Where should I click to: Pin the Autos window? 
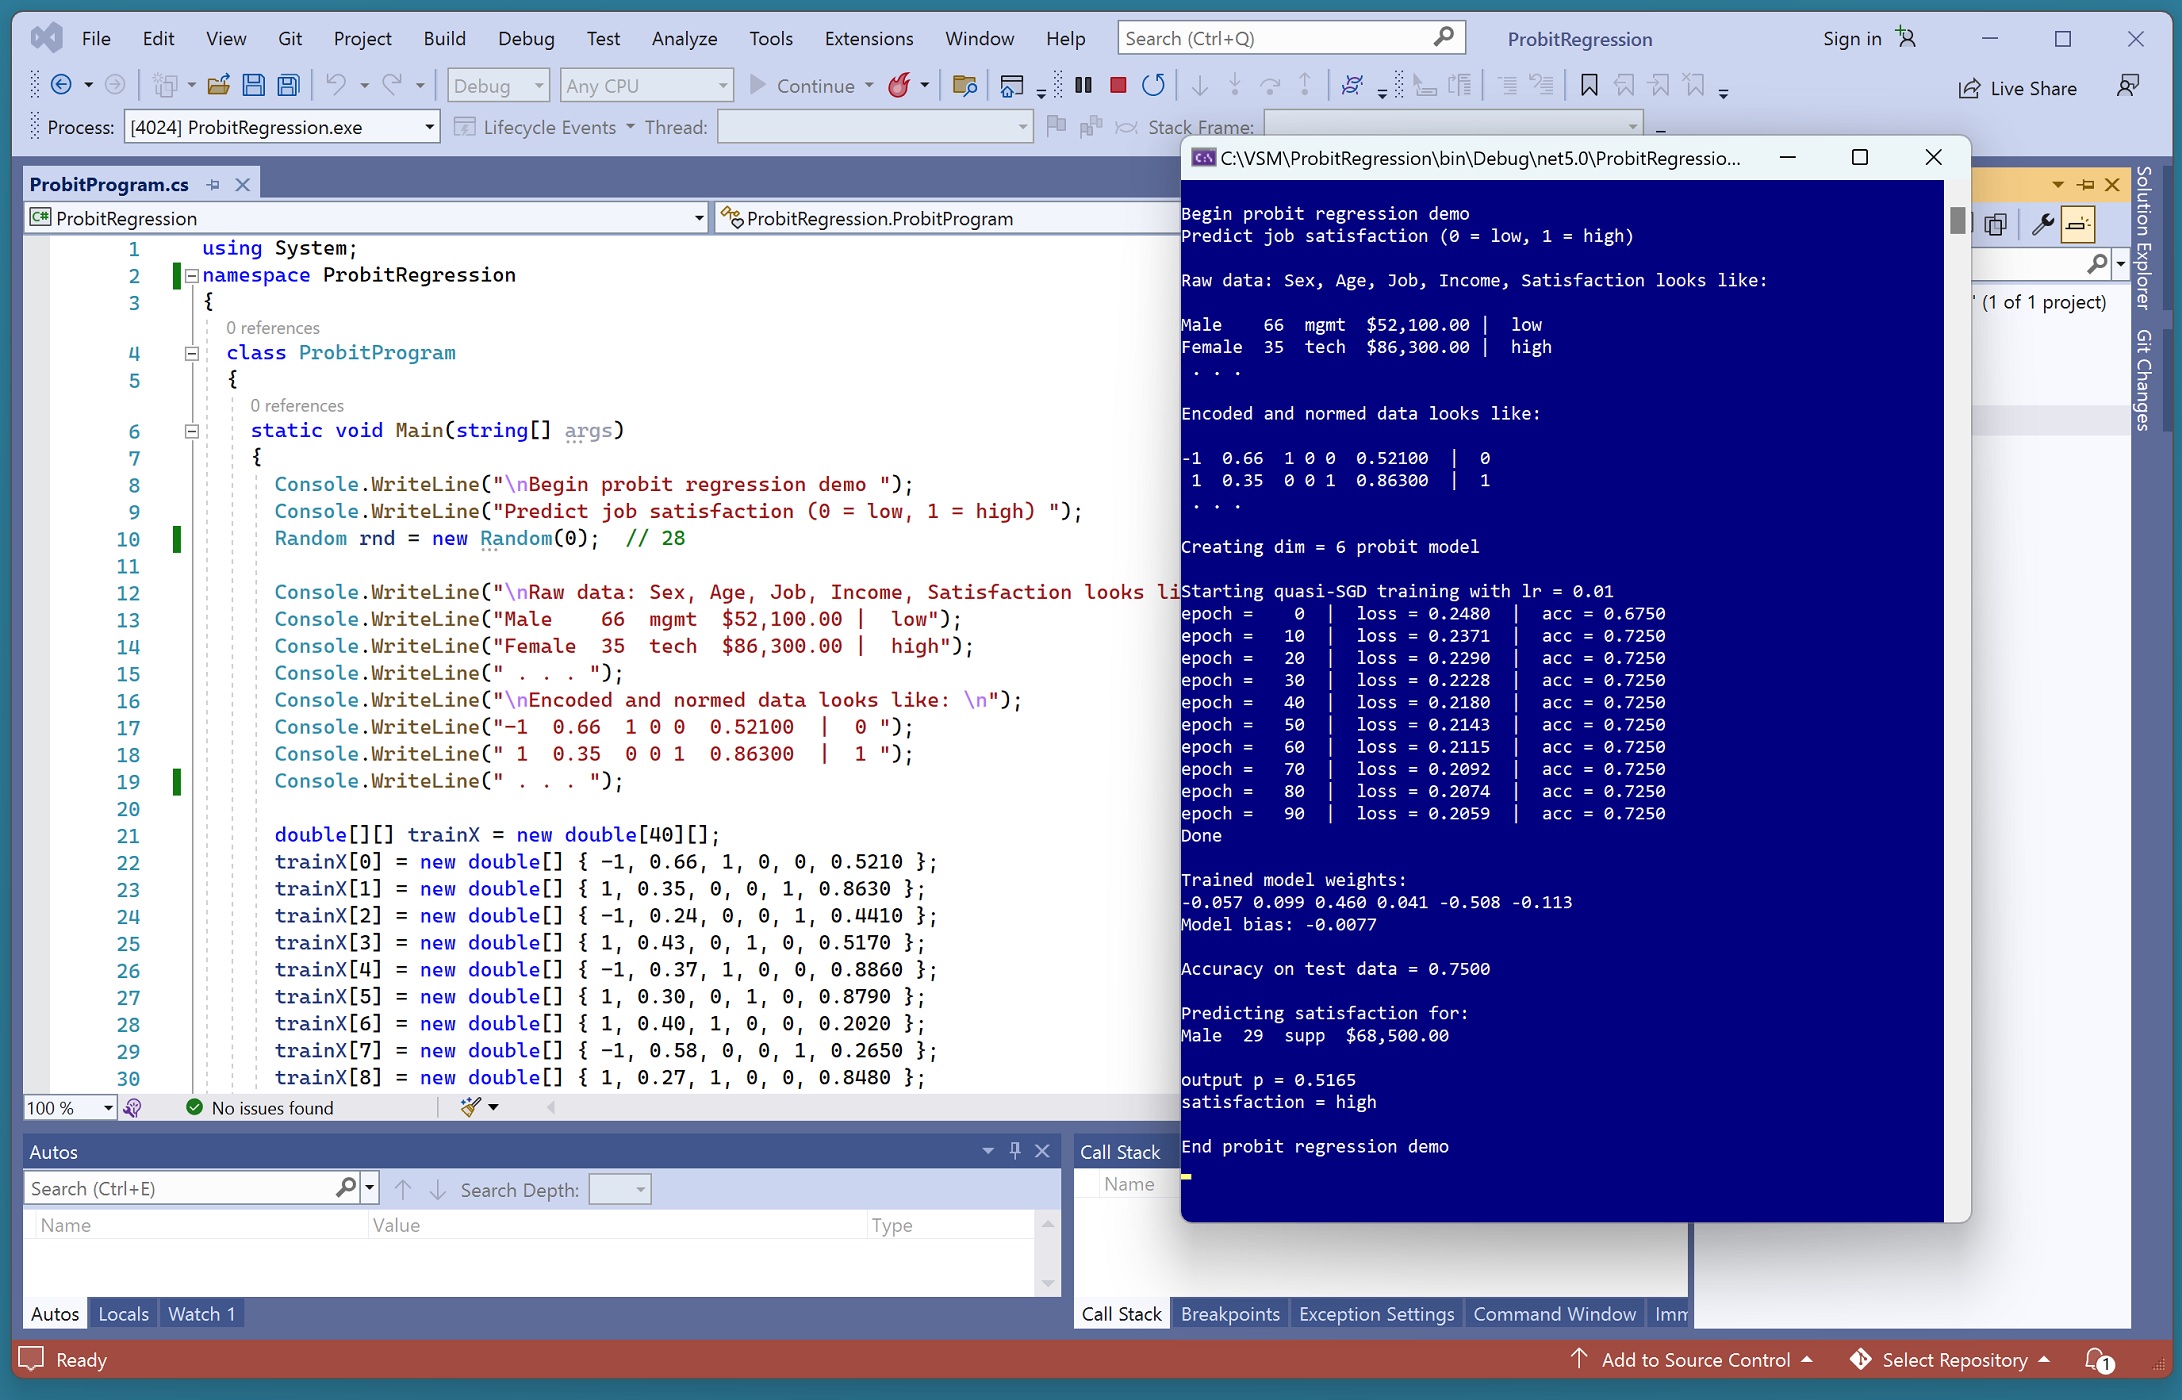pos(1015,1151)
